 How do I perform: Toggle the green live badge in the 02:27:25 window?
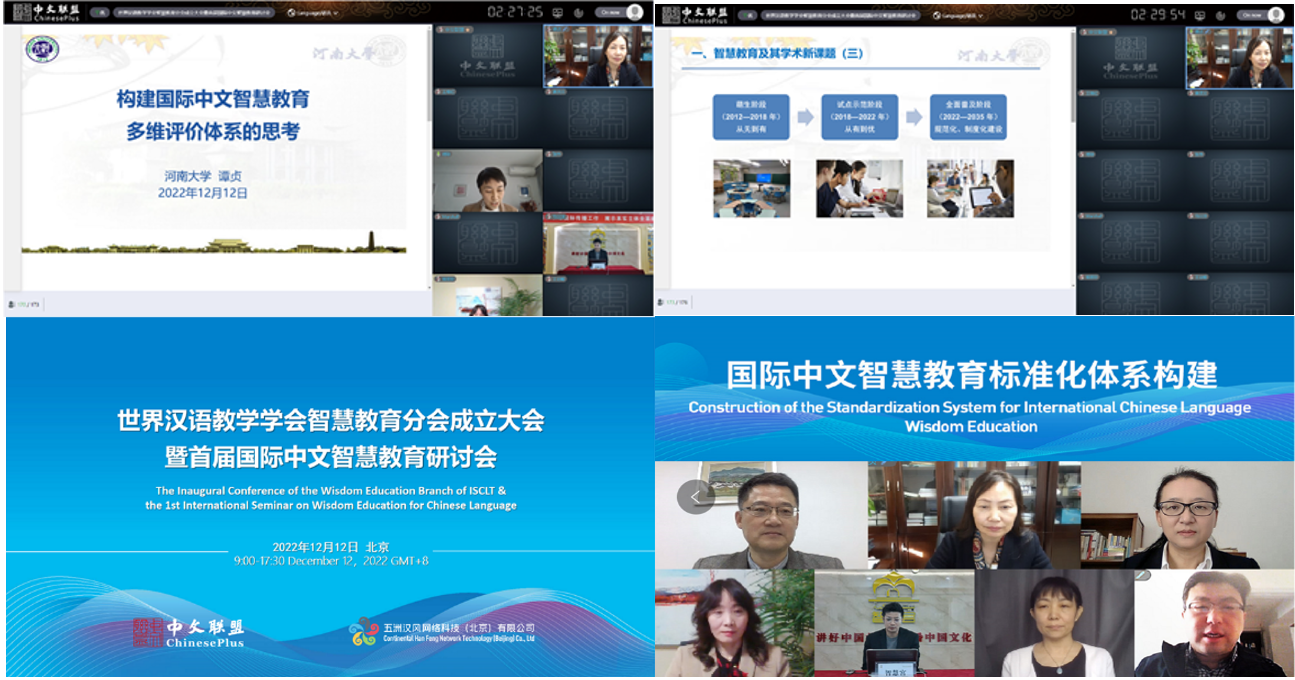pyautogui.click(x=99, y=14)
